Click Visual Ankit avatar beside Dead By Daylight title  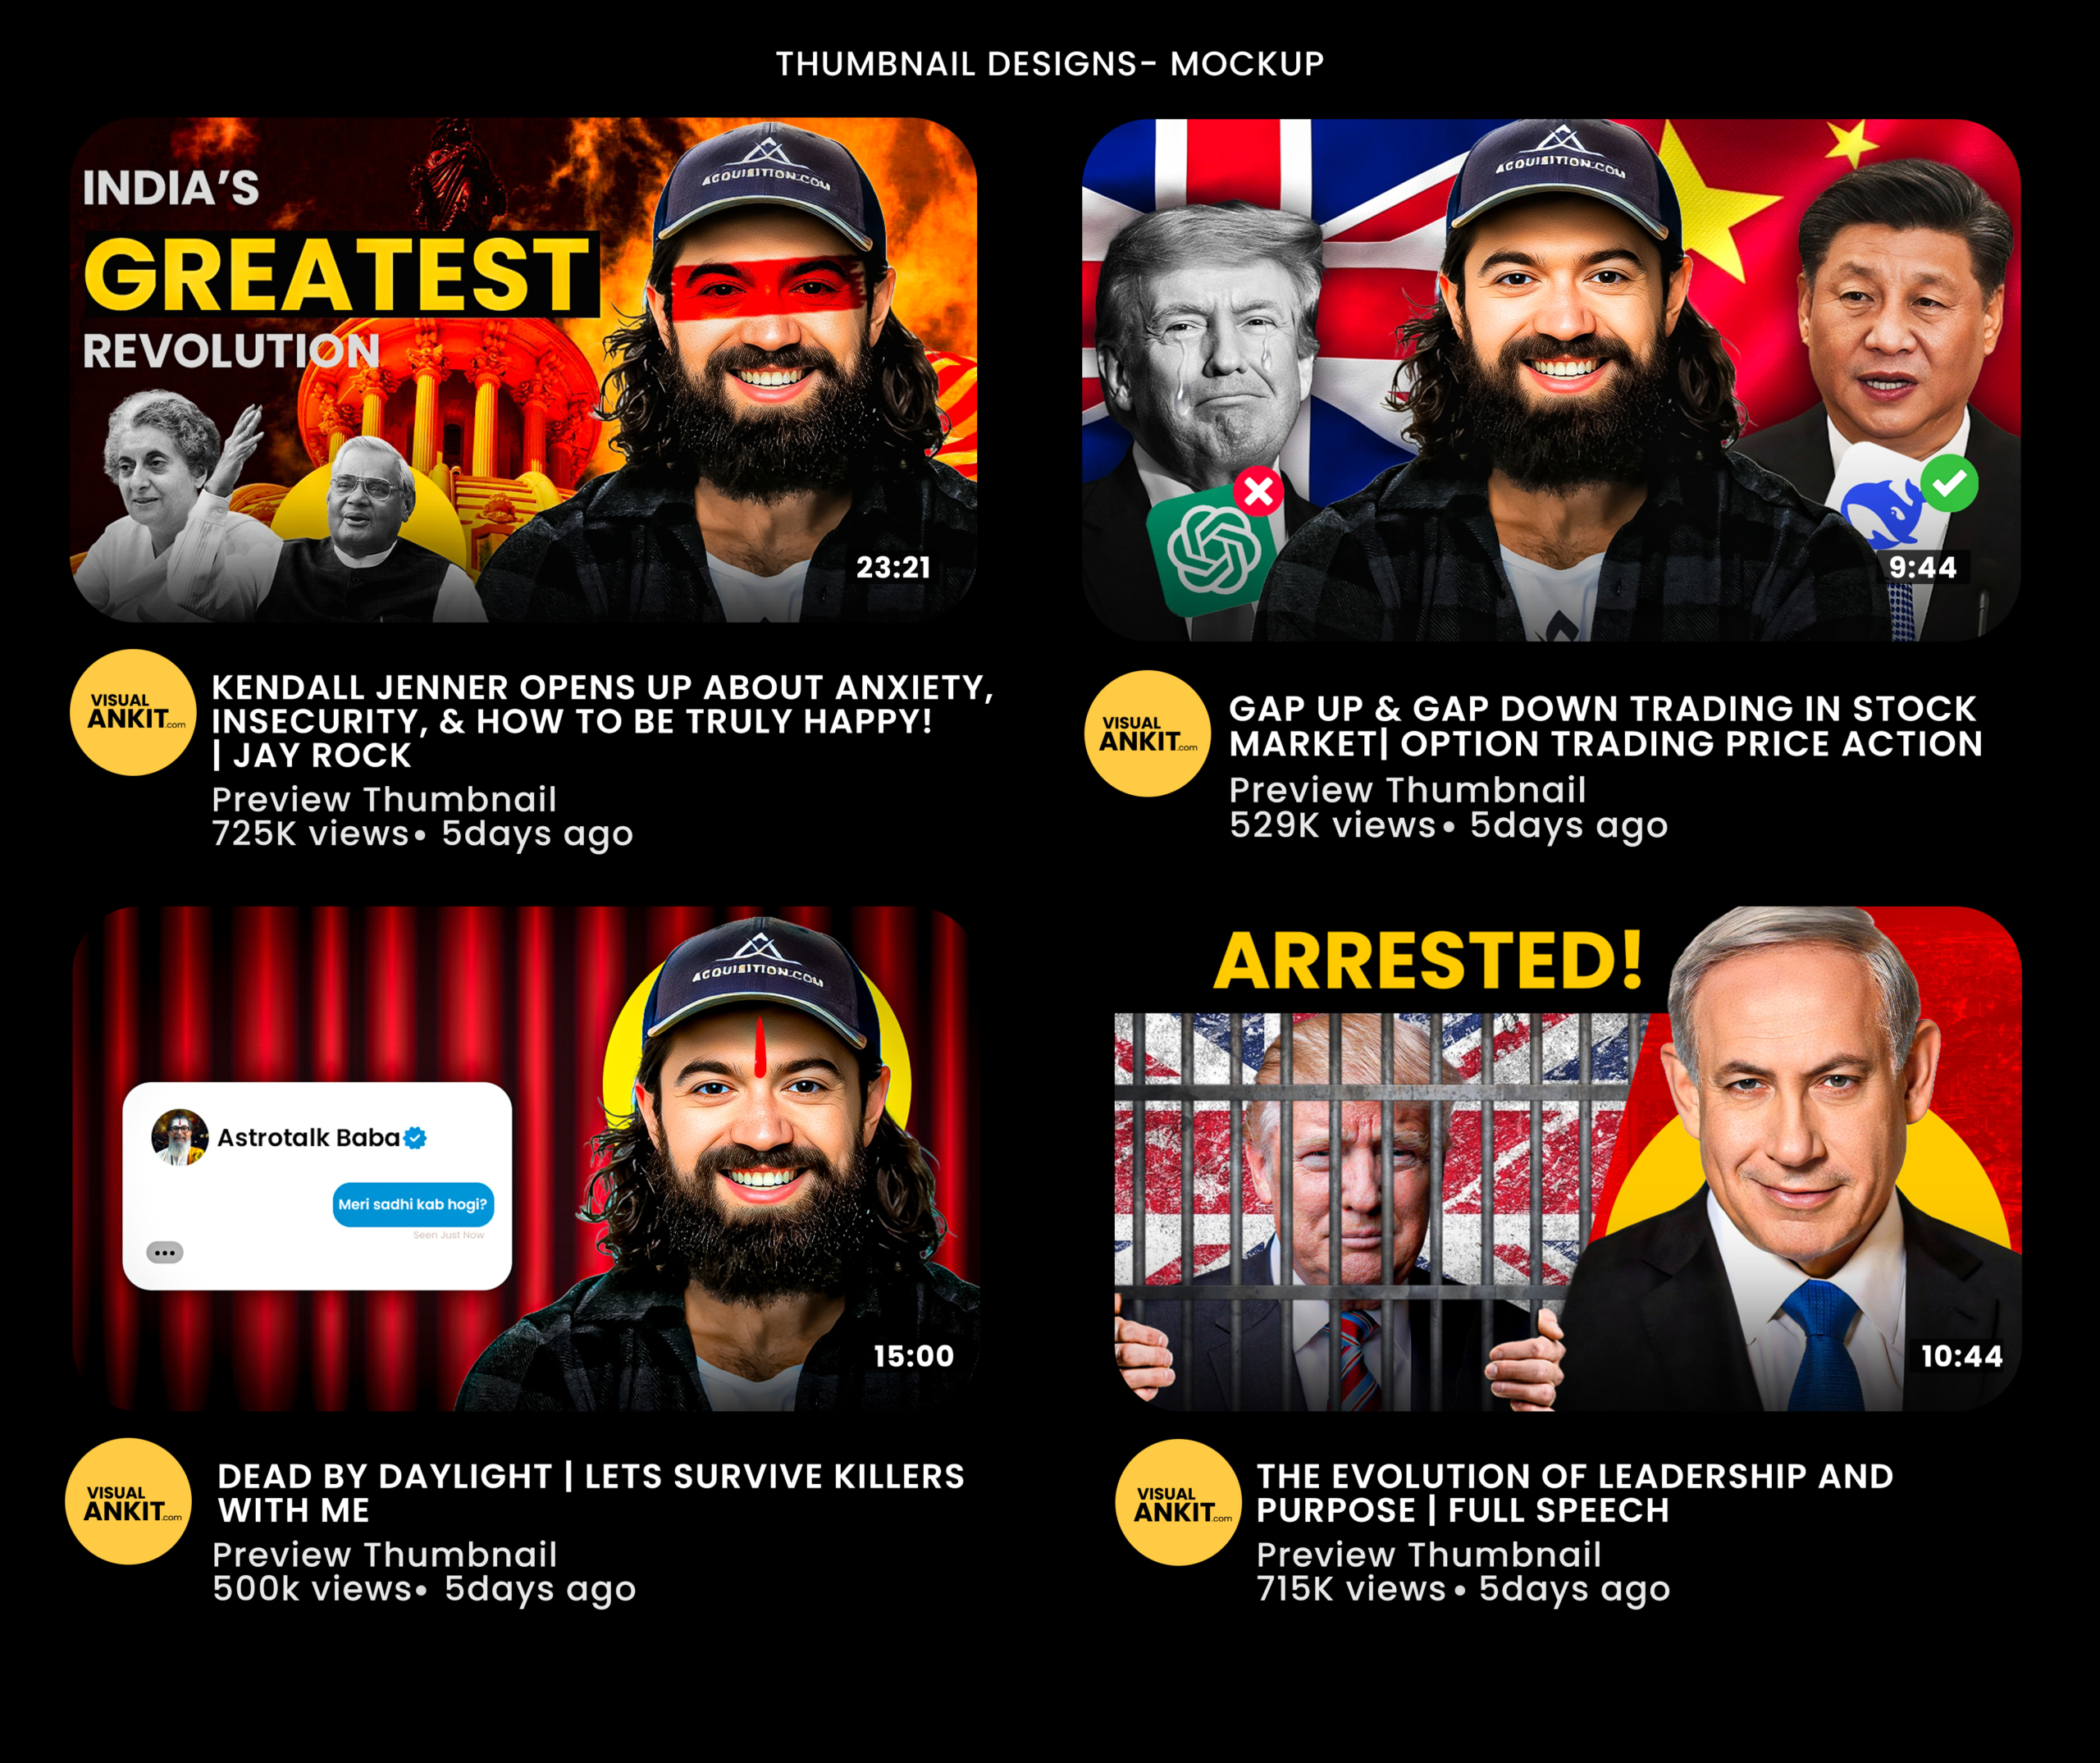(128, 1502)
